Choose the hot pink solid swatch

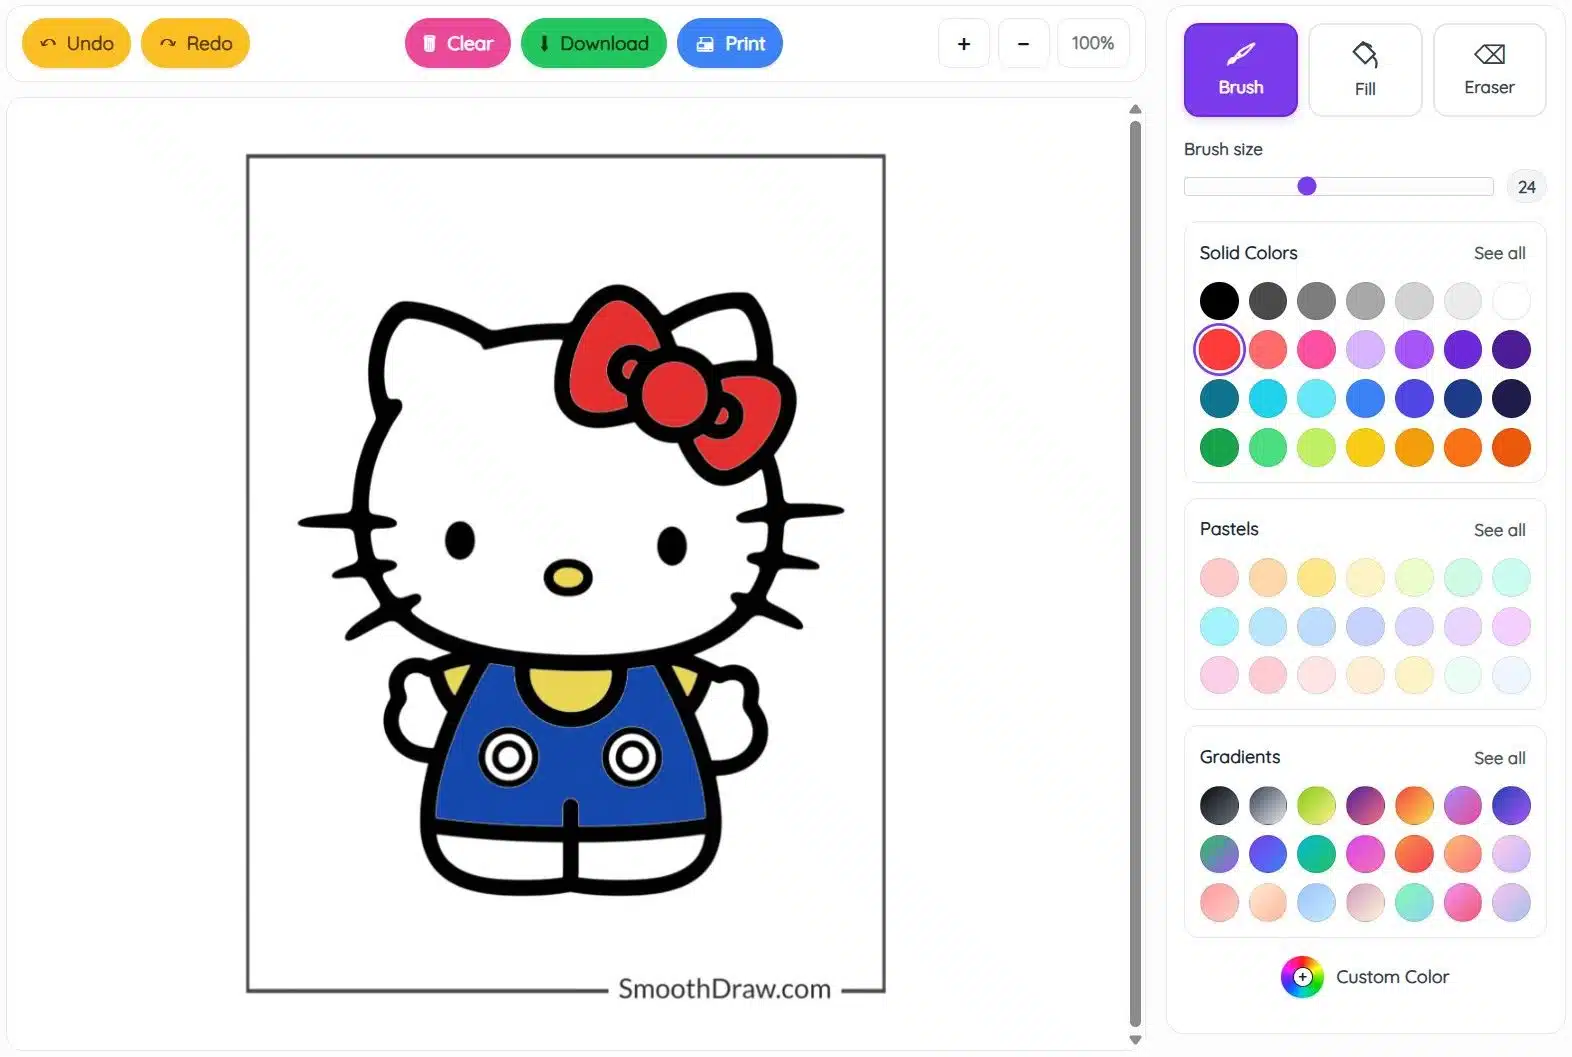click(1316, 350)
